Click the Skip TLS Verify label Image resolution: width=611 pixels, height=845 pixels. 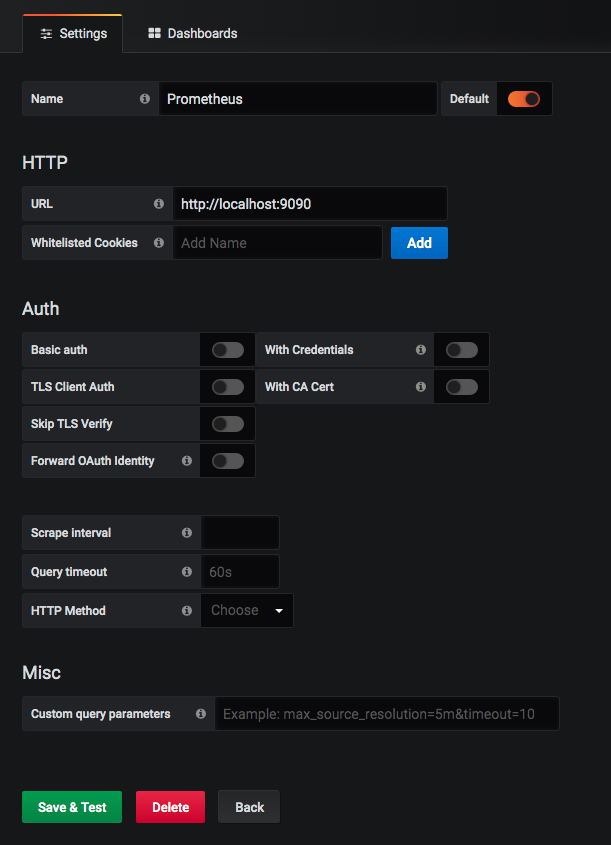tap(71, 424)
